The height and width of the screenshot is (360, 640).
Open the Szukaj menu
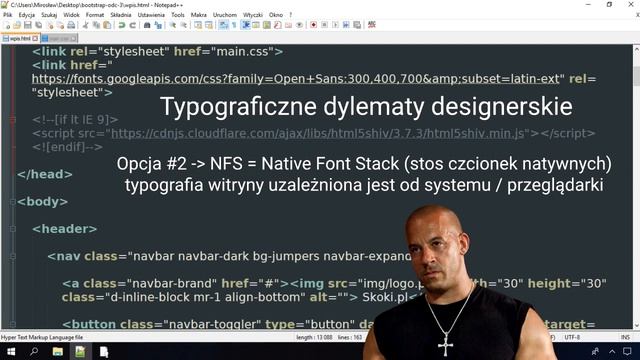click(49, 15)
